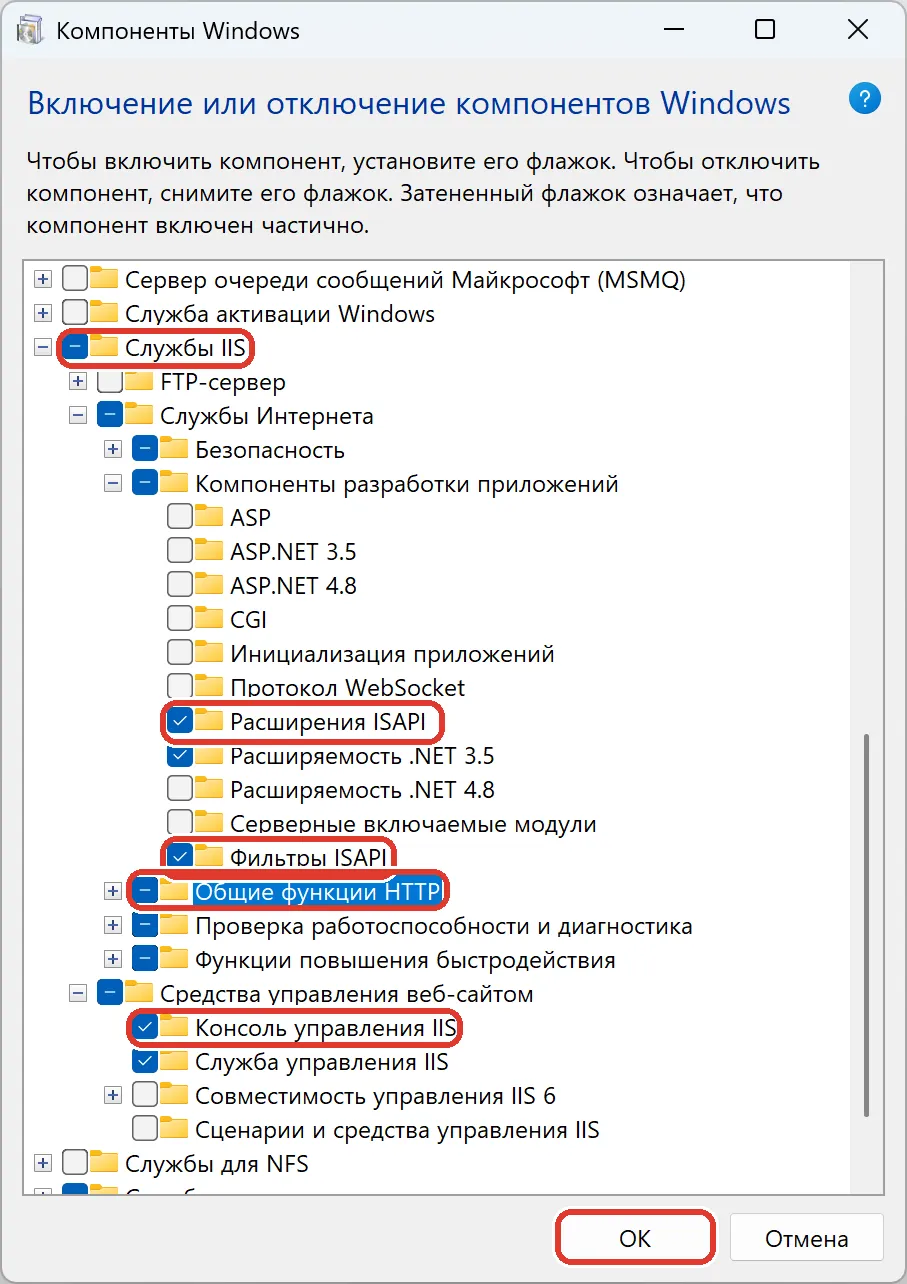Expand the Общие функции HTTP node
Screen dimensions: 907x1284
[113, 891]
